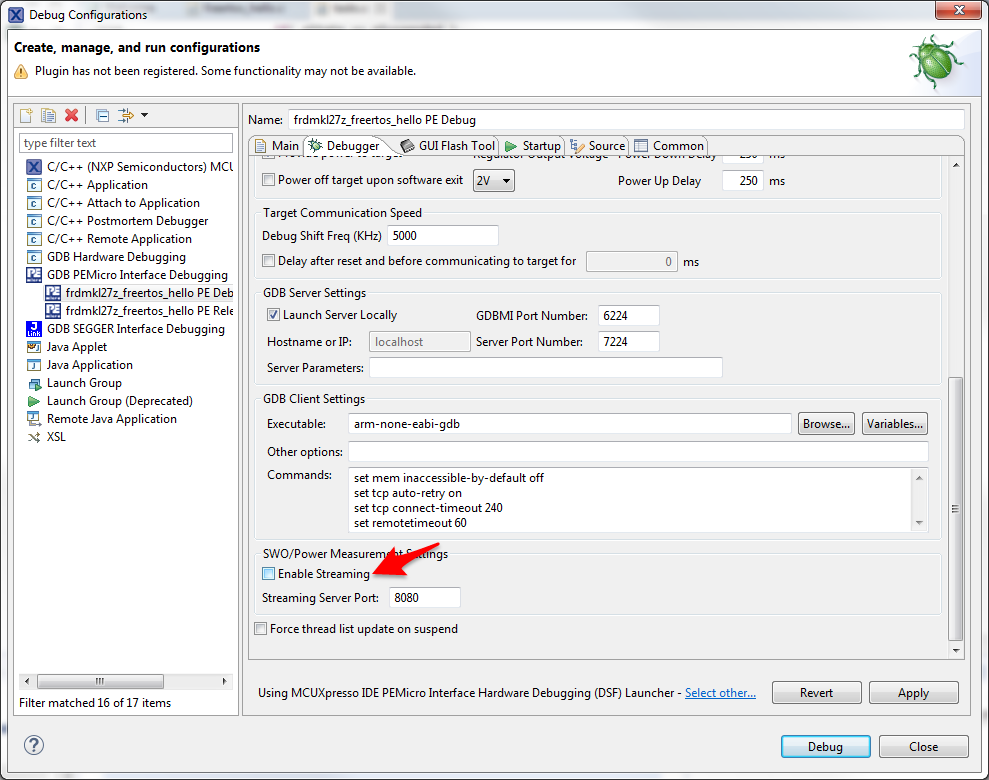The width and height of the screenshot is (989, 780).
Task: Open the filter options dropdown arrow
Action: [x=144, y=115]
